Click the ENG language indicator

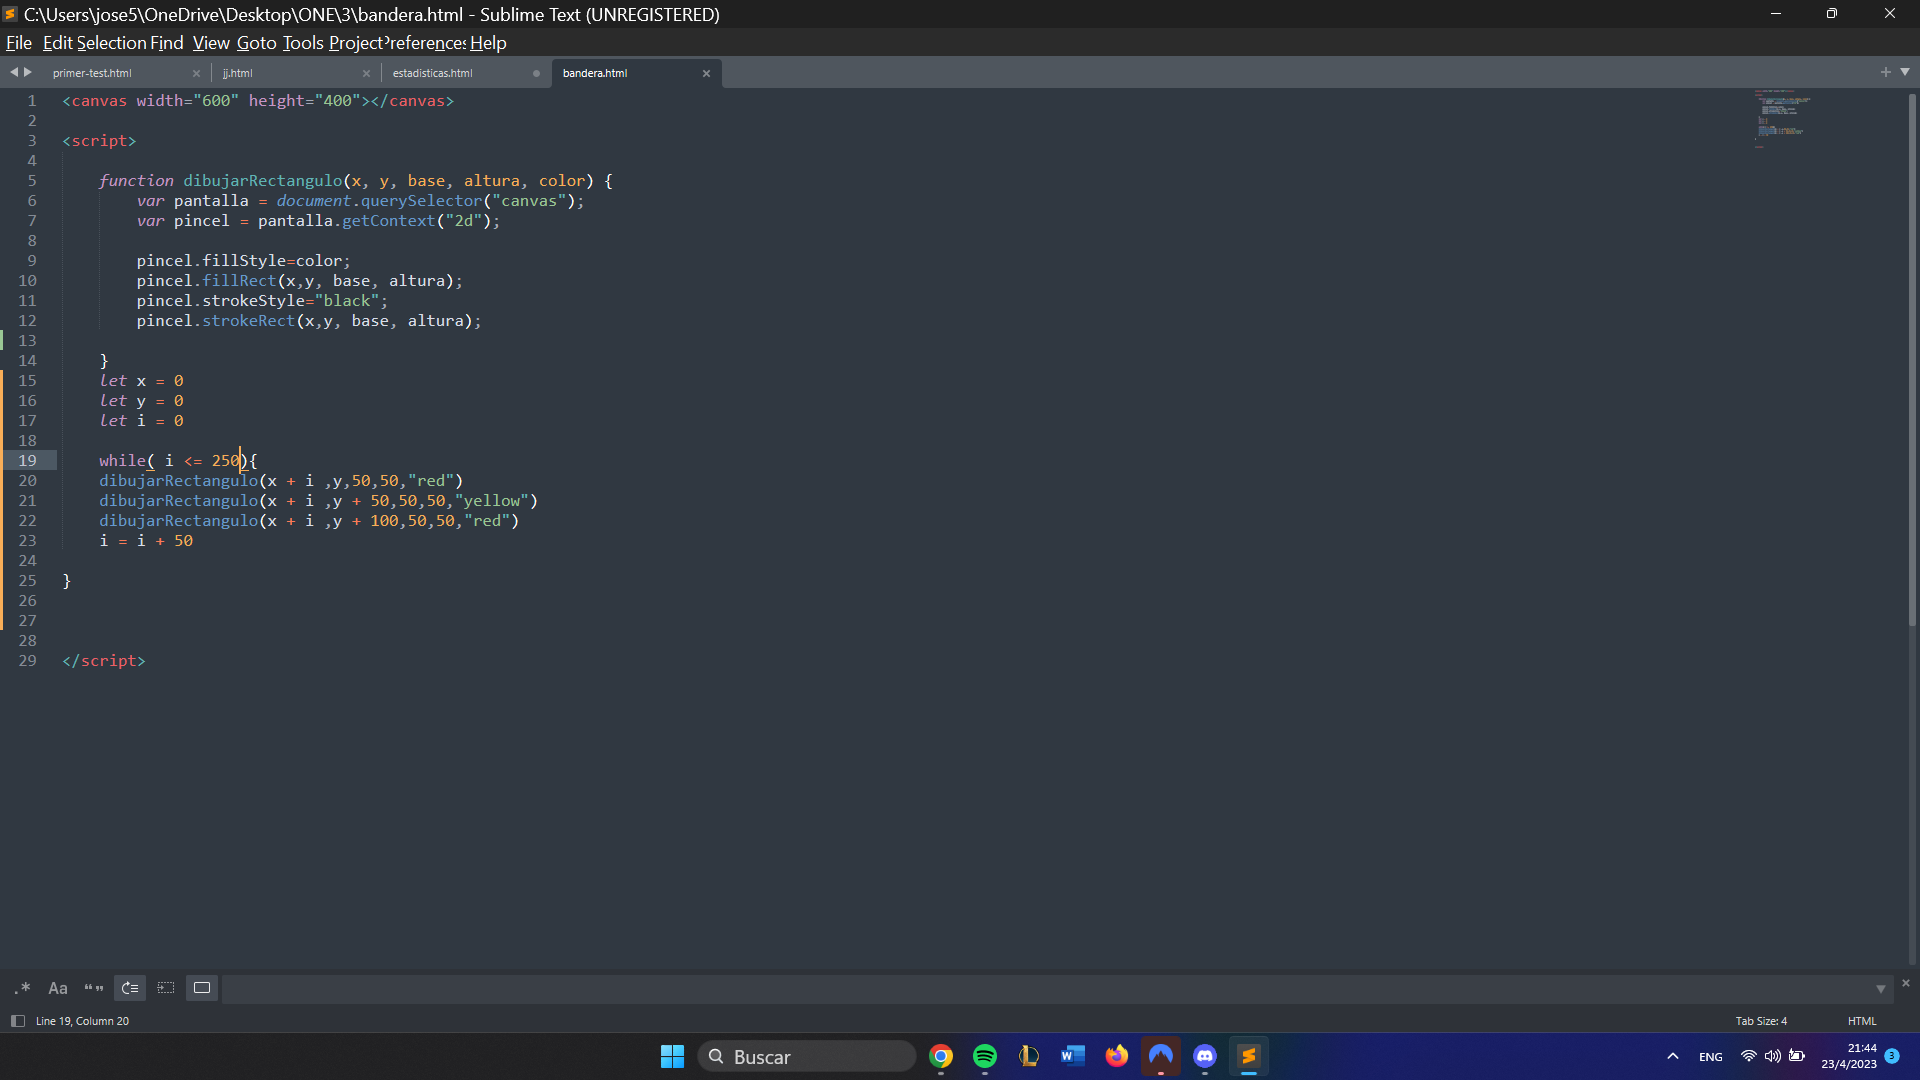coord(1711,1057)
